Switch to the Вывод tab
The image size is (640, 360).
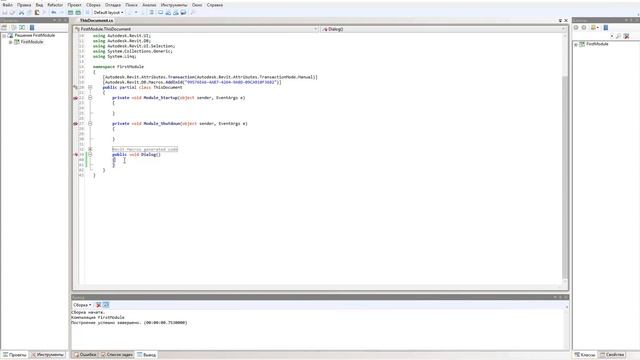click(x=147, y=355)
